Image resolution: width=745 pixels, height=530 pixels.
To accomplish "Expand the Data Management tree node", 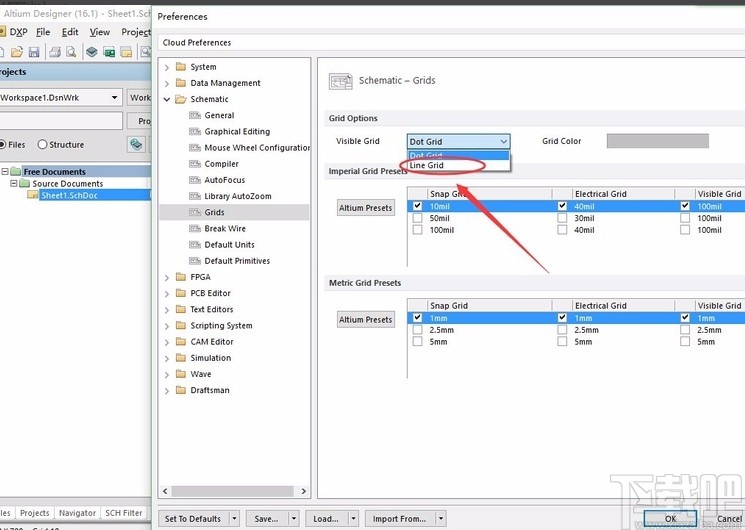I will click(167, 84).
